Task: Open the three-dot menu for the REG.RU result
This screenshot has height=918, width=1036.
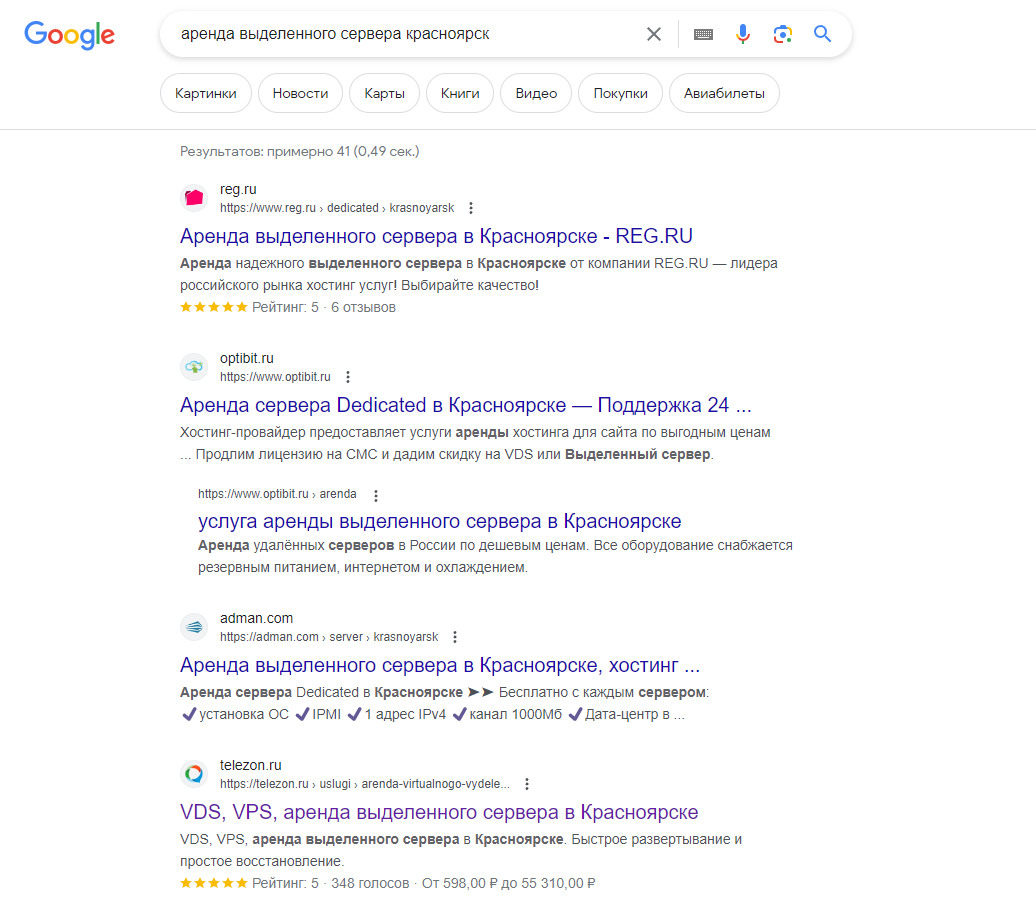Action: point(470,208)
